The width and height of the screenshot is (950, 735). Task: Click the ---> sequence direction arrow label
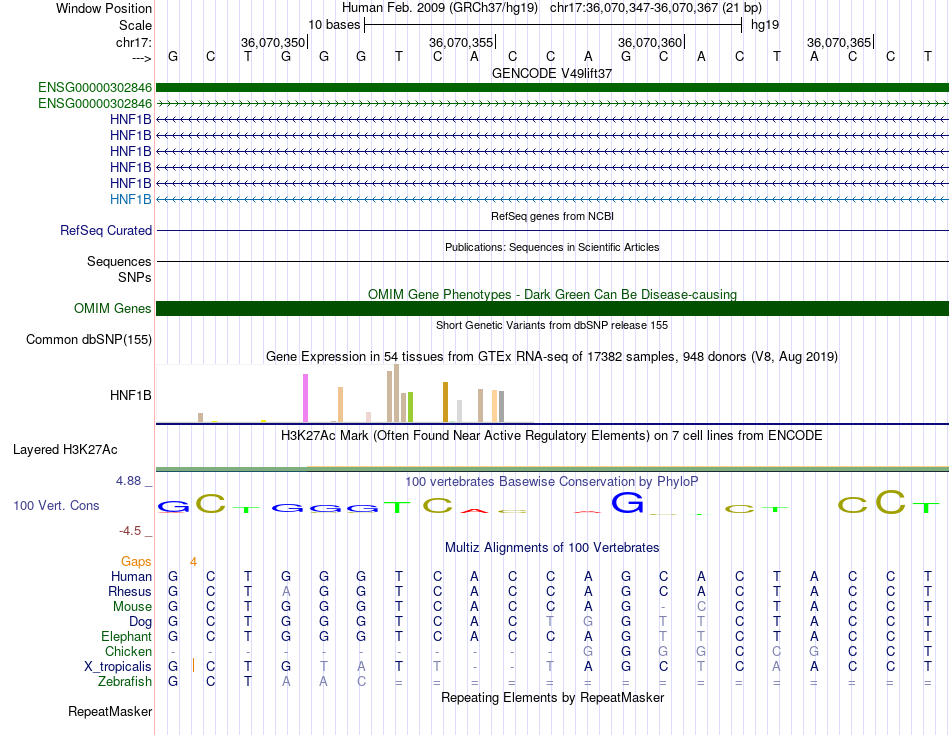[x=141, y=58]
